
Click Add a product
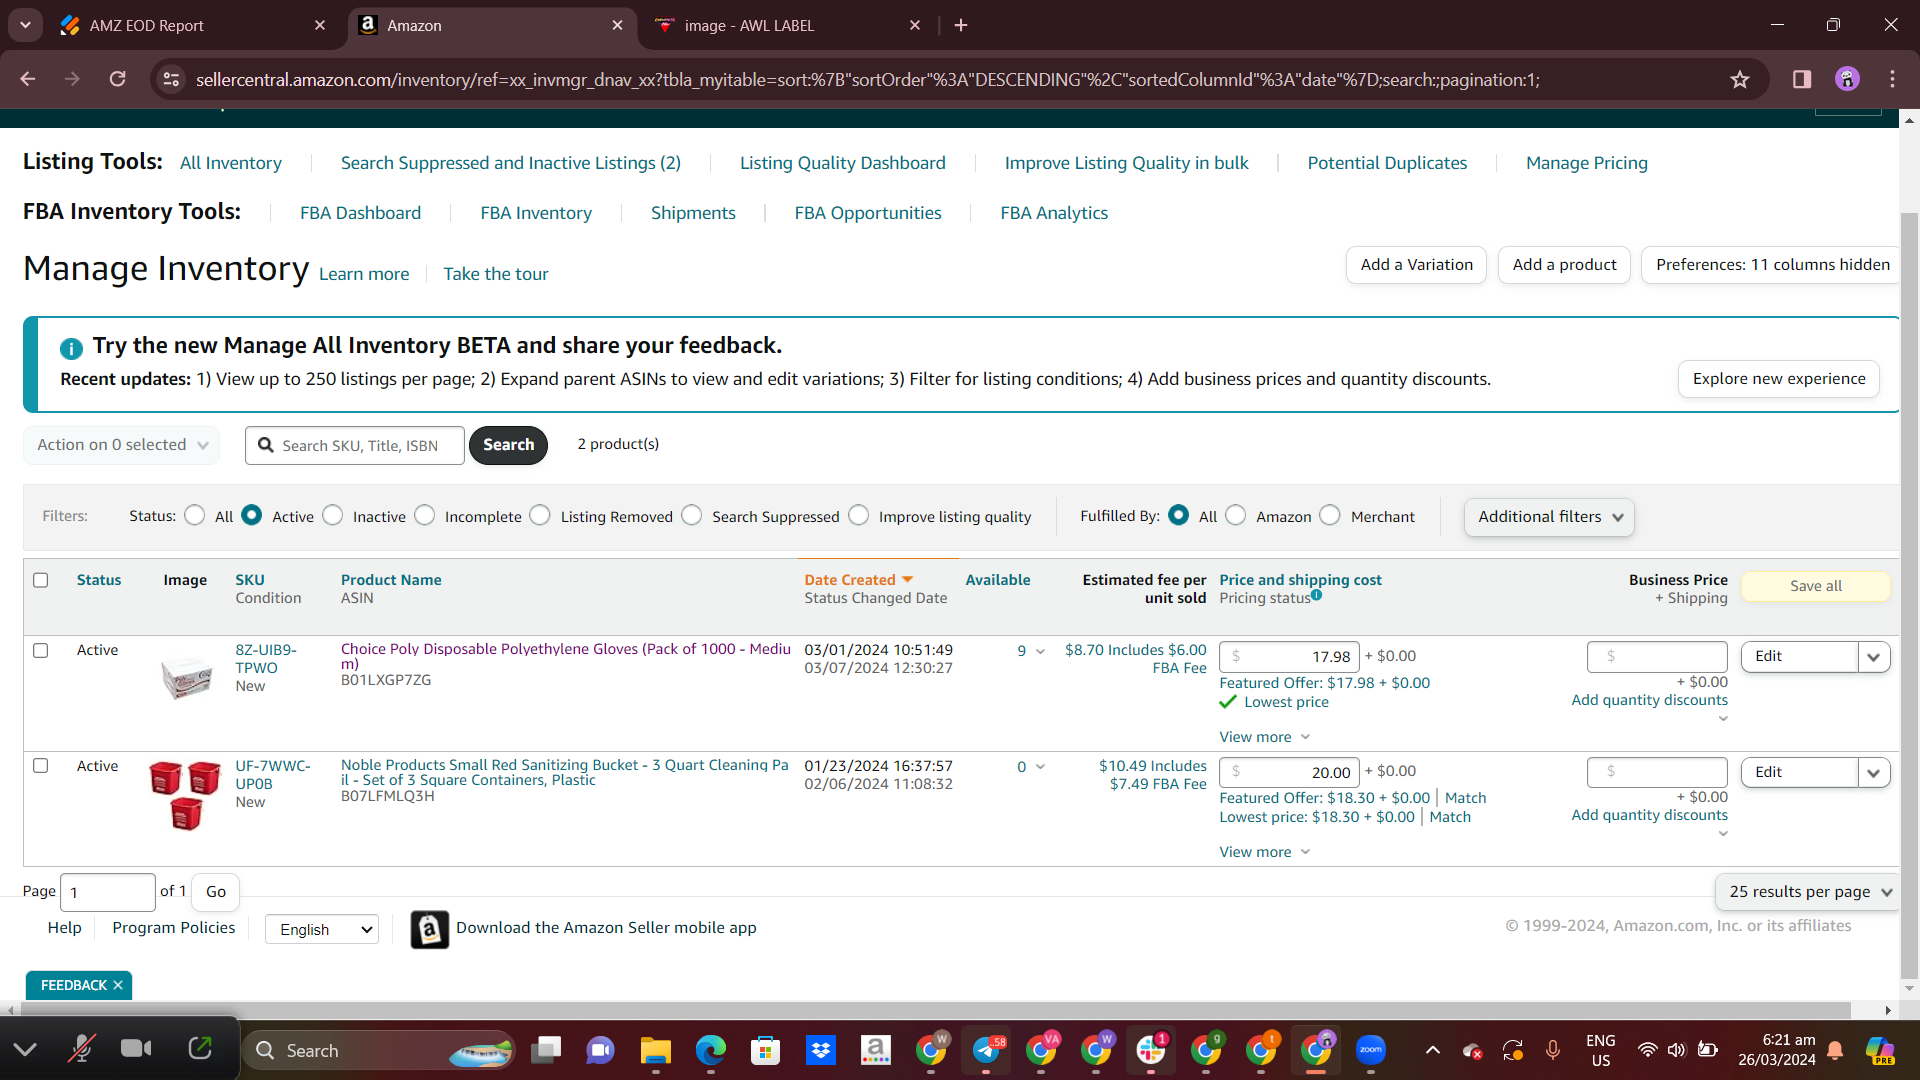(x=1564, y=265)
